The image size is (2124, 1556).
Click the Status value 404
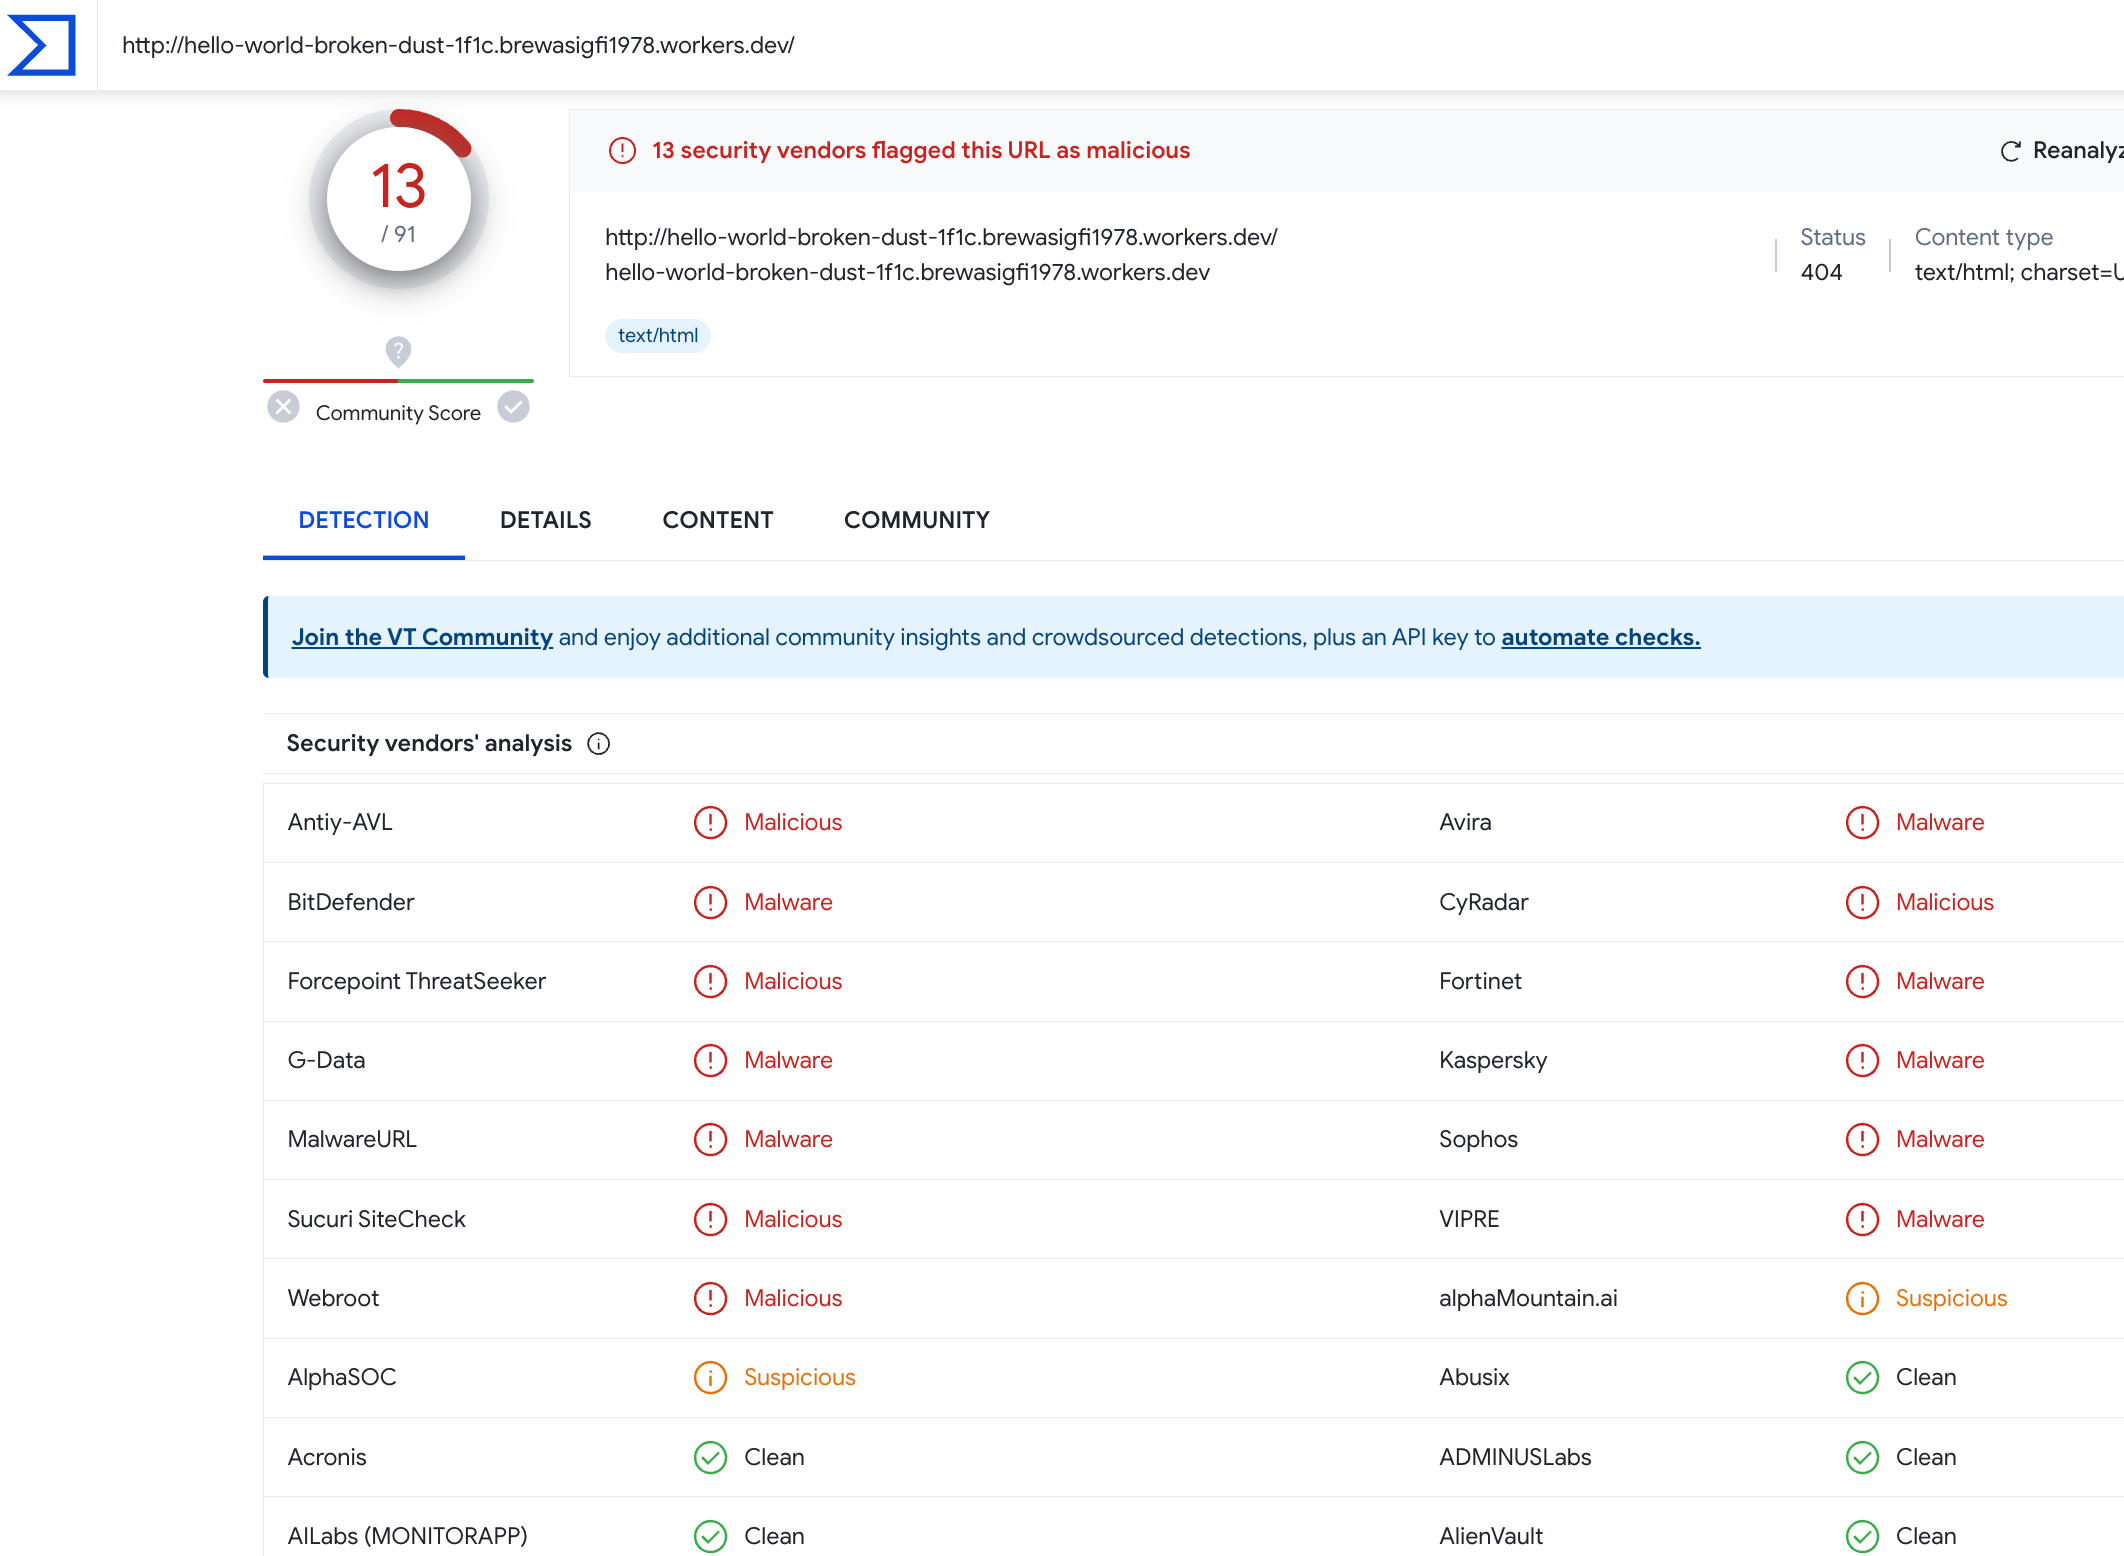(1821, 272)
